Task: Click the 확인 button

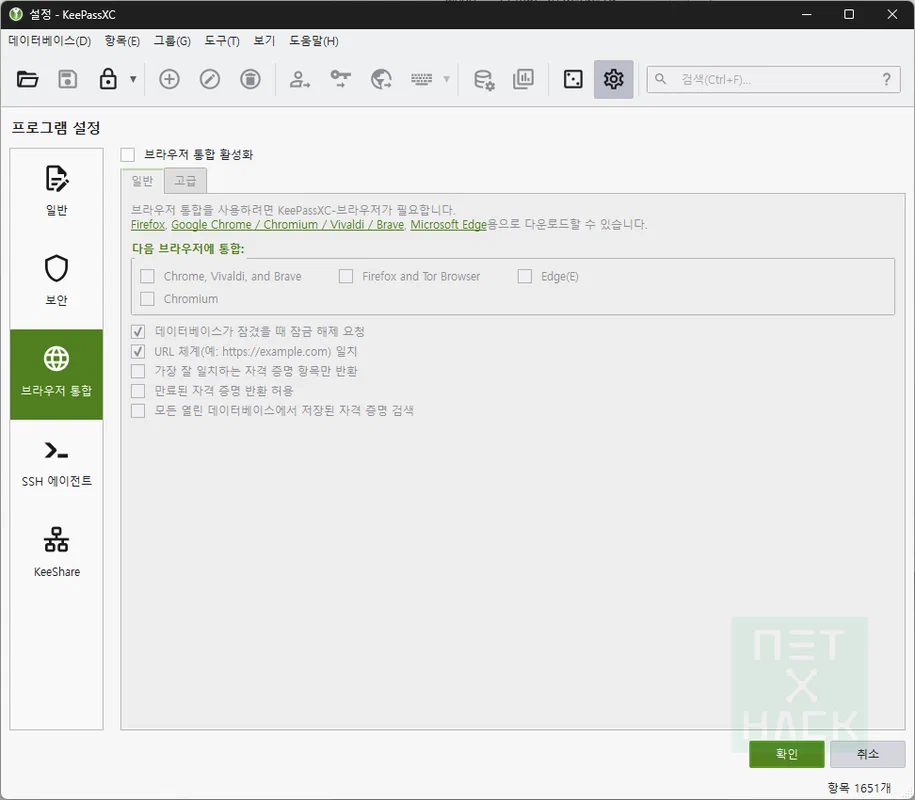Action: coord(786,754)
